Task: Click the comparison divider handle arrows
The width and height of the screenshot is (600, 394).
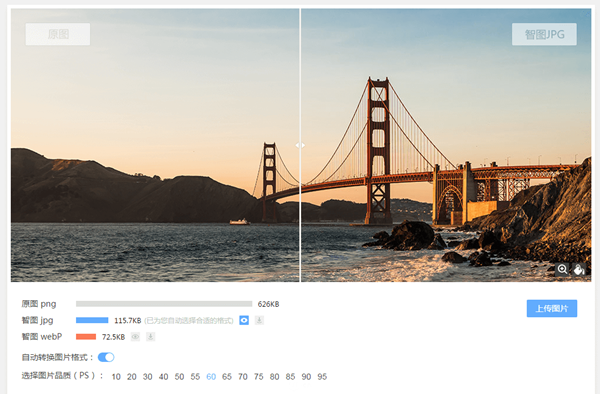Action: pos(300,145)
